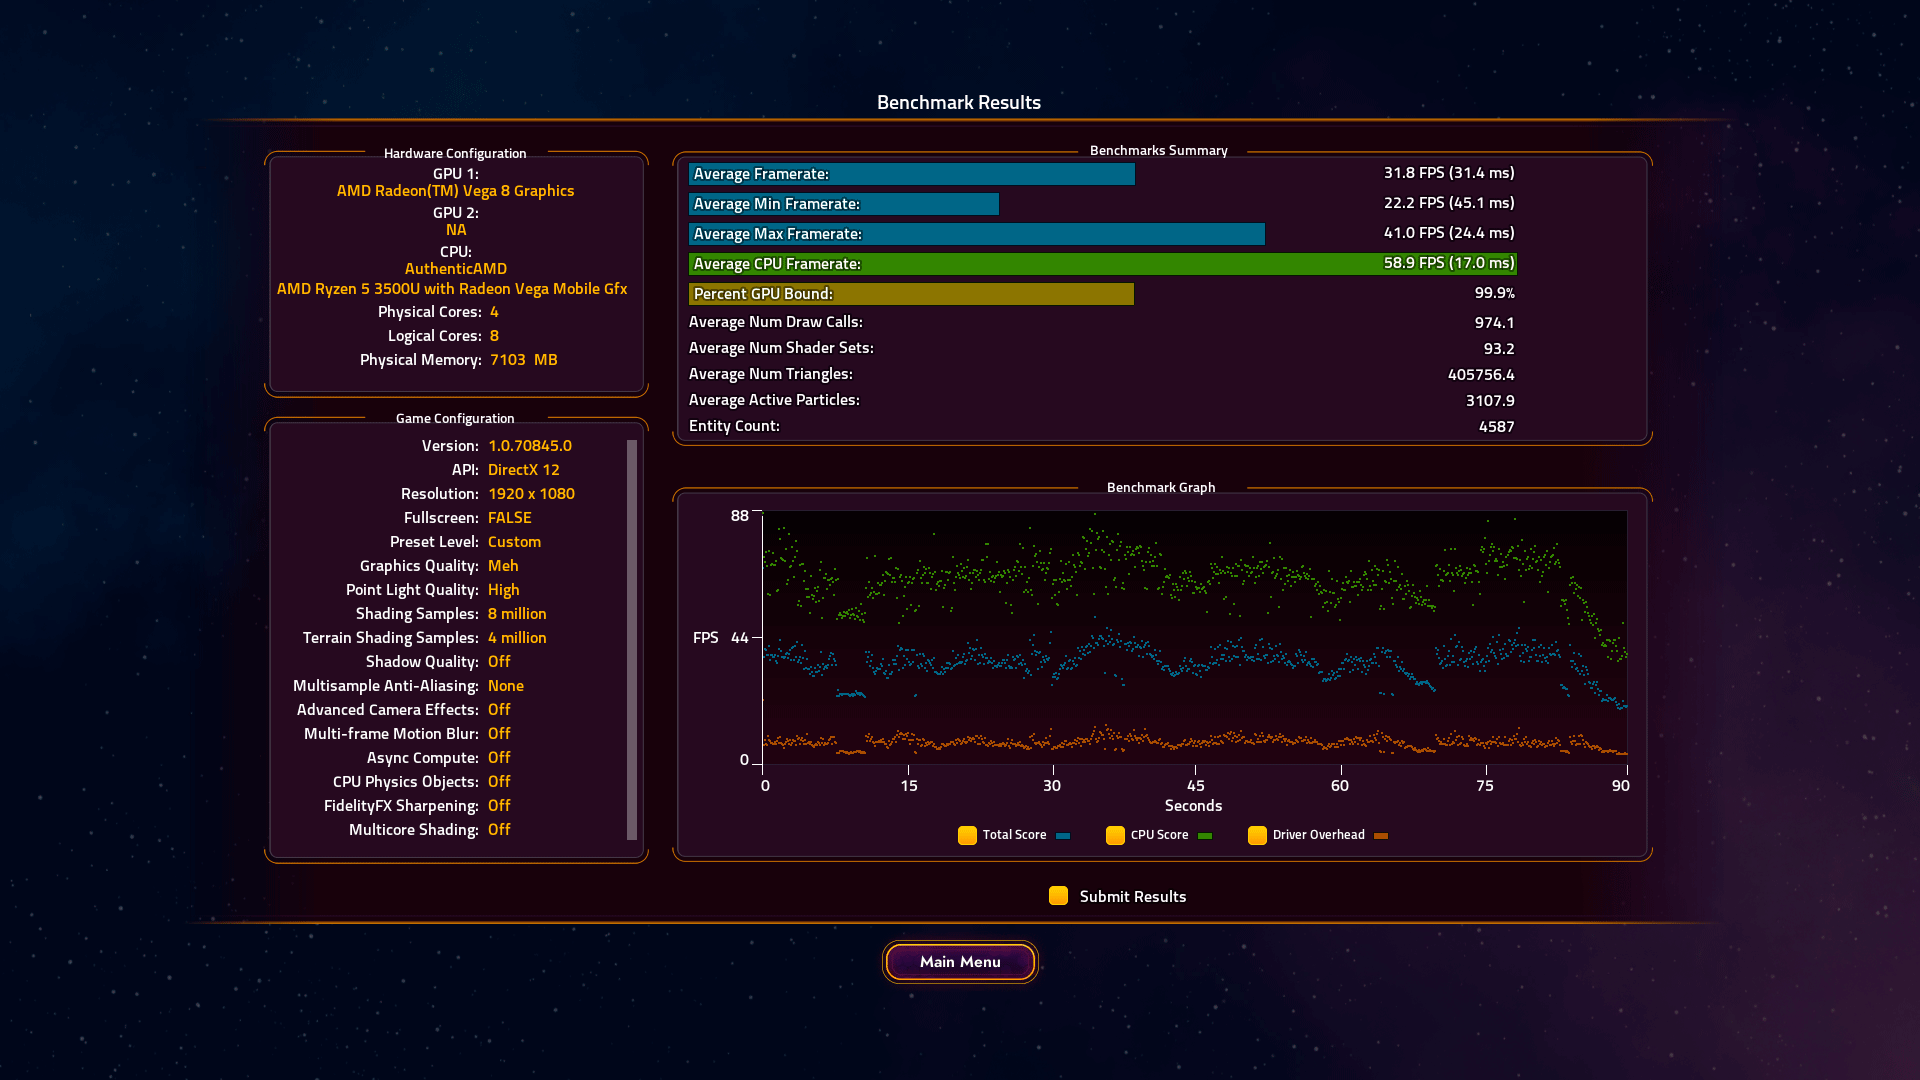The height and width of the screenshot is (1080, 1920).
Task: Toggle the Driver Overhead graph checkbox
Action: coord(1257,835)
